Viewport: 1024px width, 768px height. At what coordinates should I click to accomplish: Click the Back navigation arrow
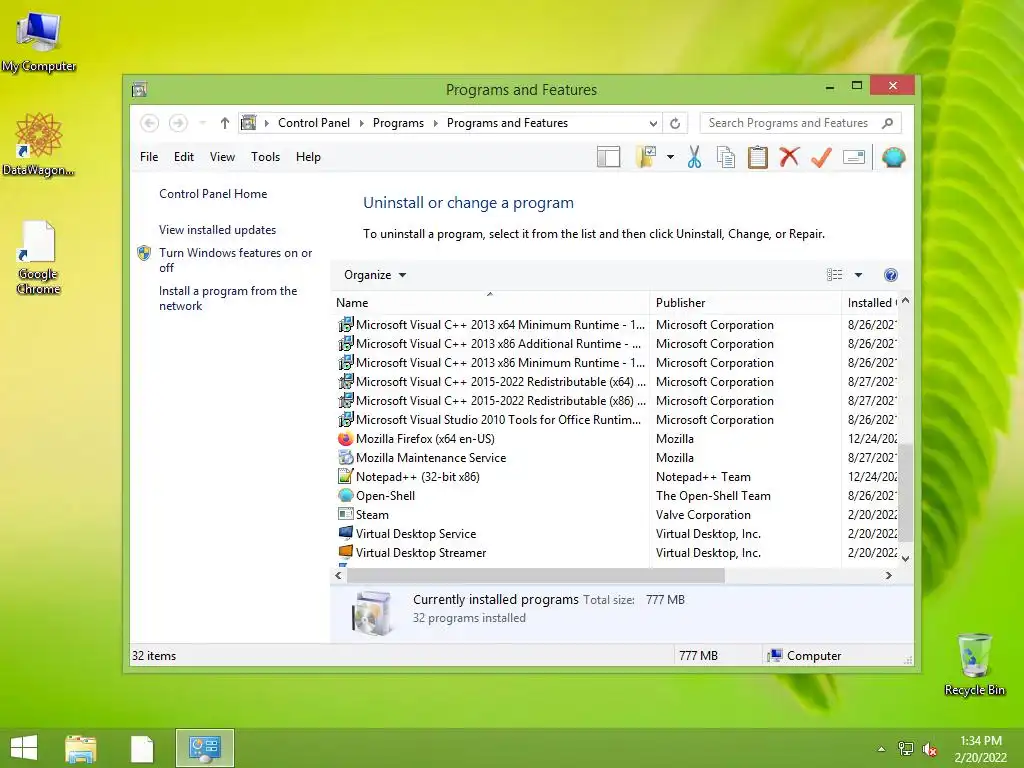coord(150,123)
